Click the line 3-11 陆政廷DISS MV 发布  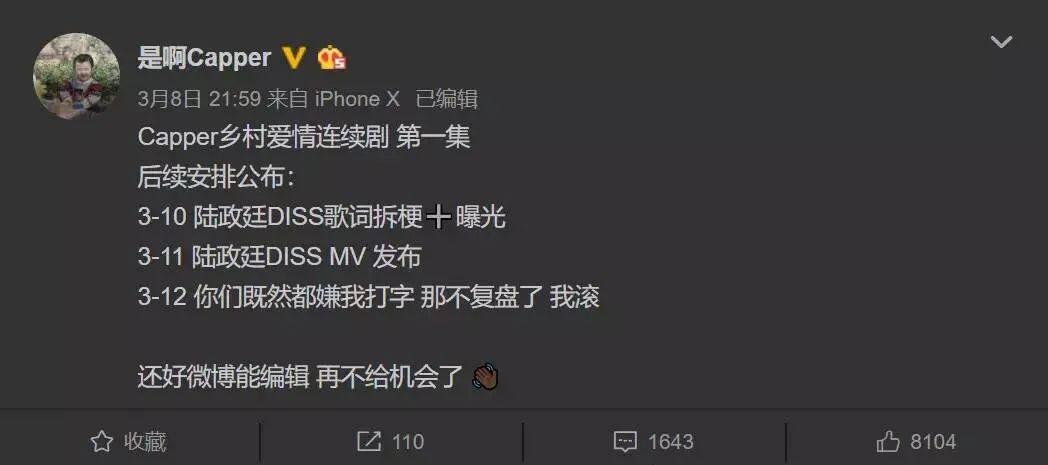279,257
